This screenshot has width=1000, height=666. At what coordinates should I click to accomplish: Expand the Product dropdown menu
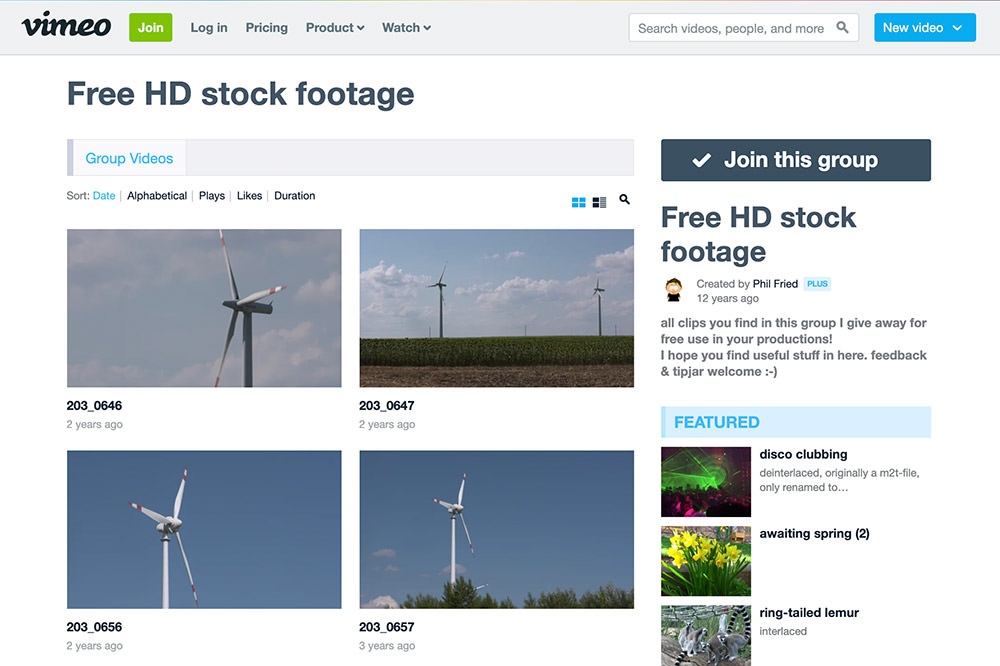coord(334,28)
